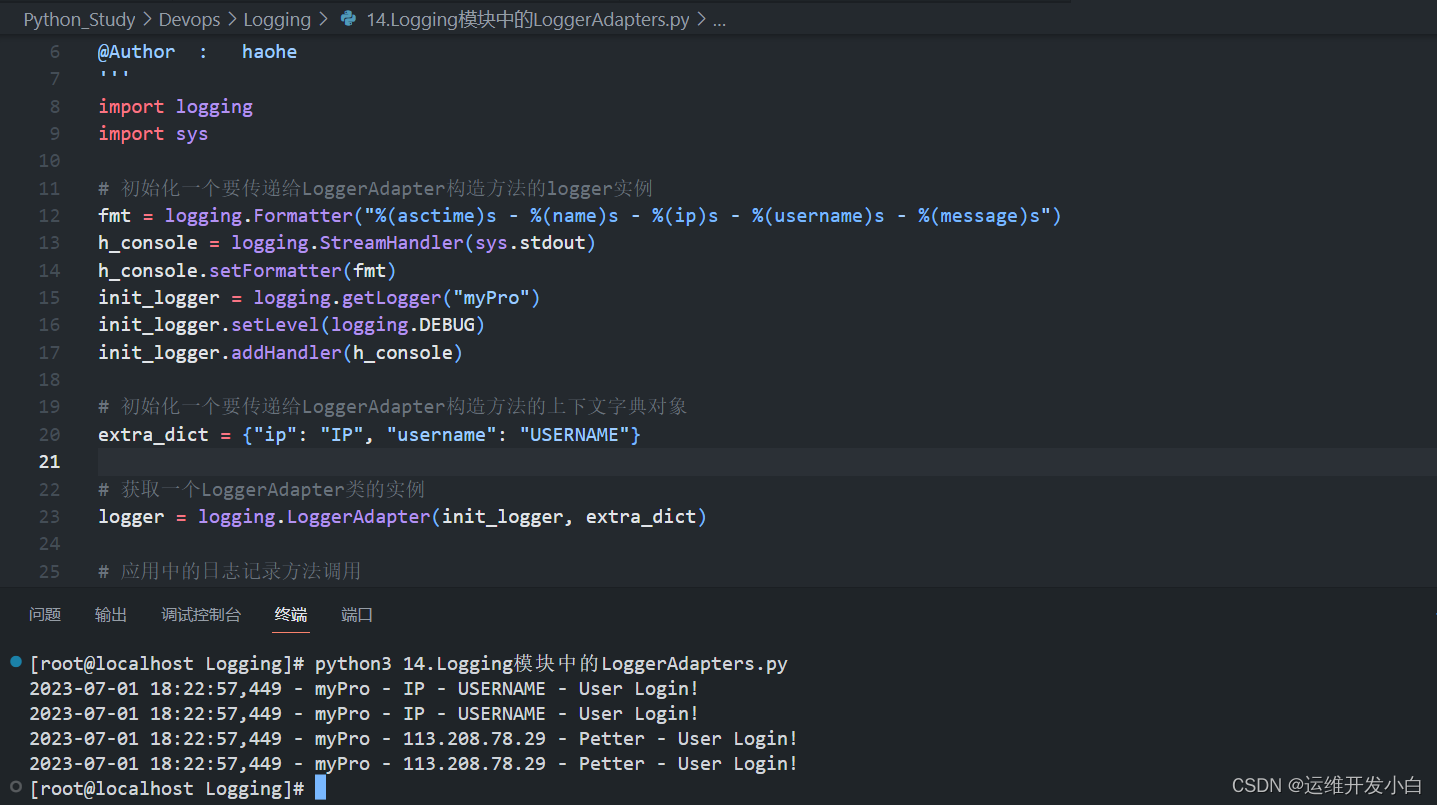Click the last '113.208.78.29 - Petter' output line
Image resolution: width=1437 pixels, height=805 pixels.
(413, 764)
